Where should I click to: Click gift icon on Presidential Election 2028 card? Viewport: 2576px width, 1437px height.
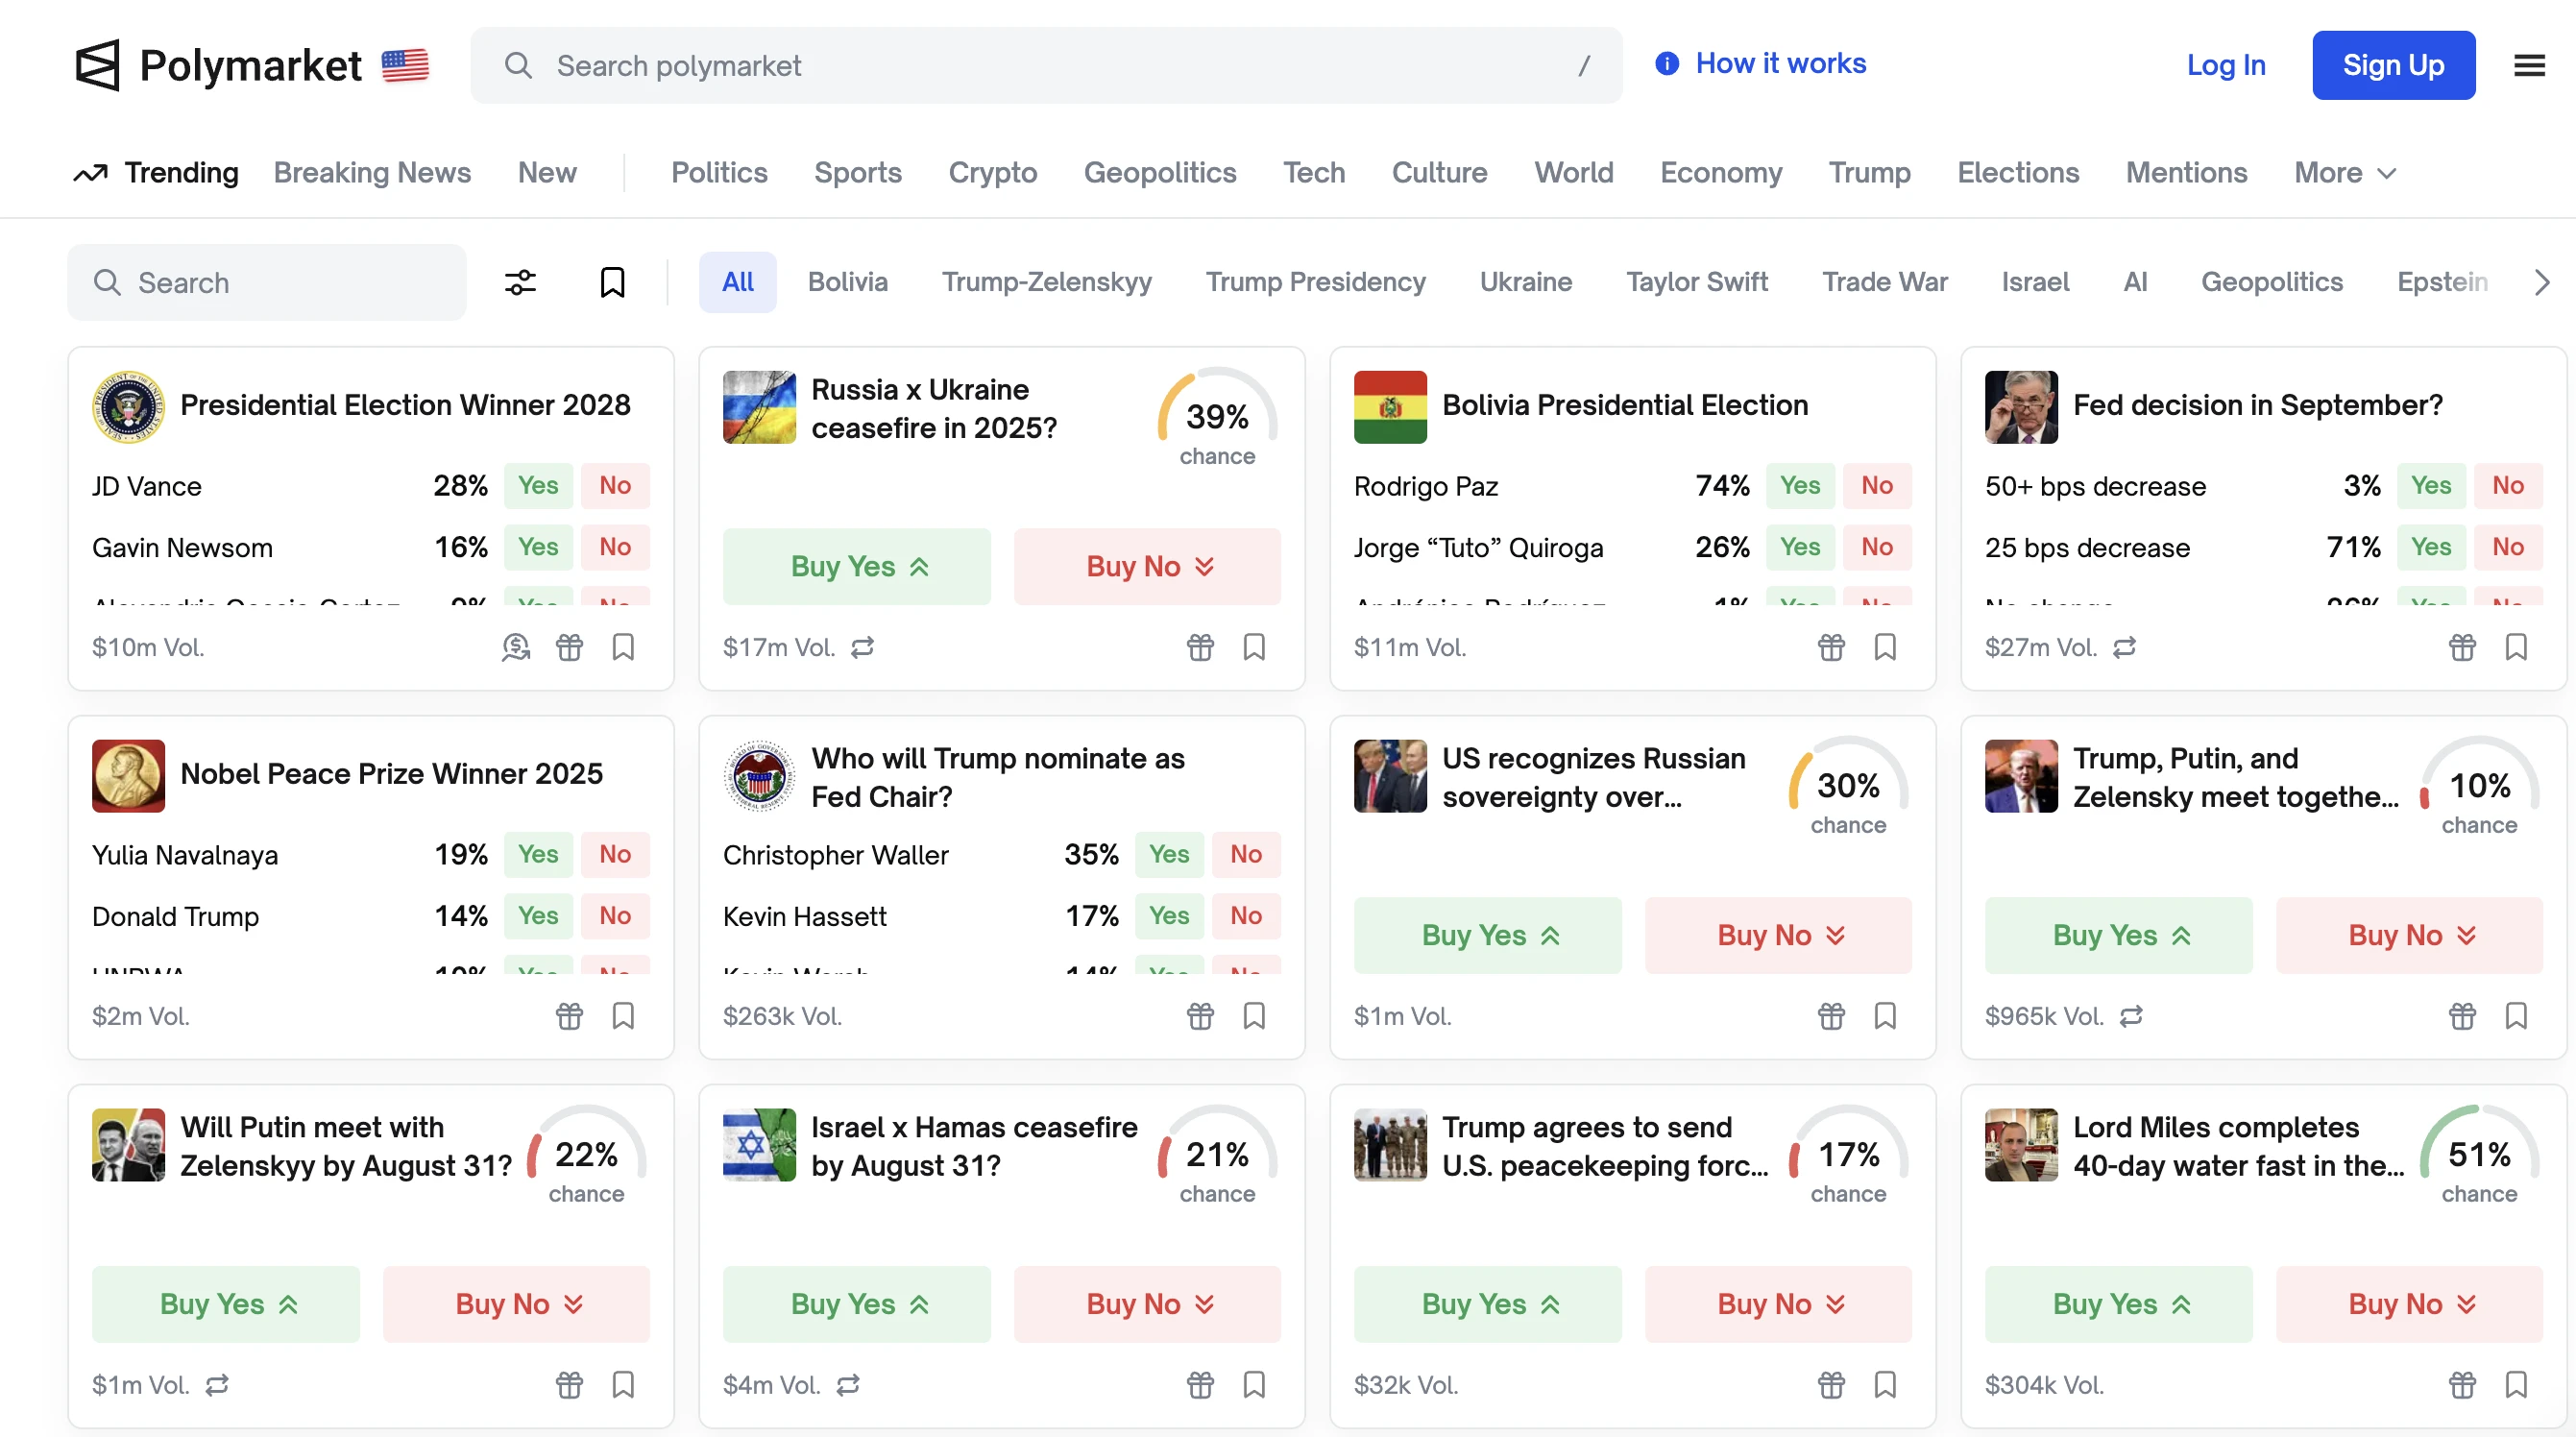(x=569, y=647)
